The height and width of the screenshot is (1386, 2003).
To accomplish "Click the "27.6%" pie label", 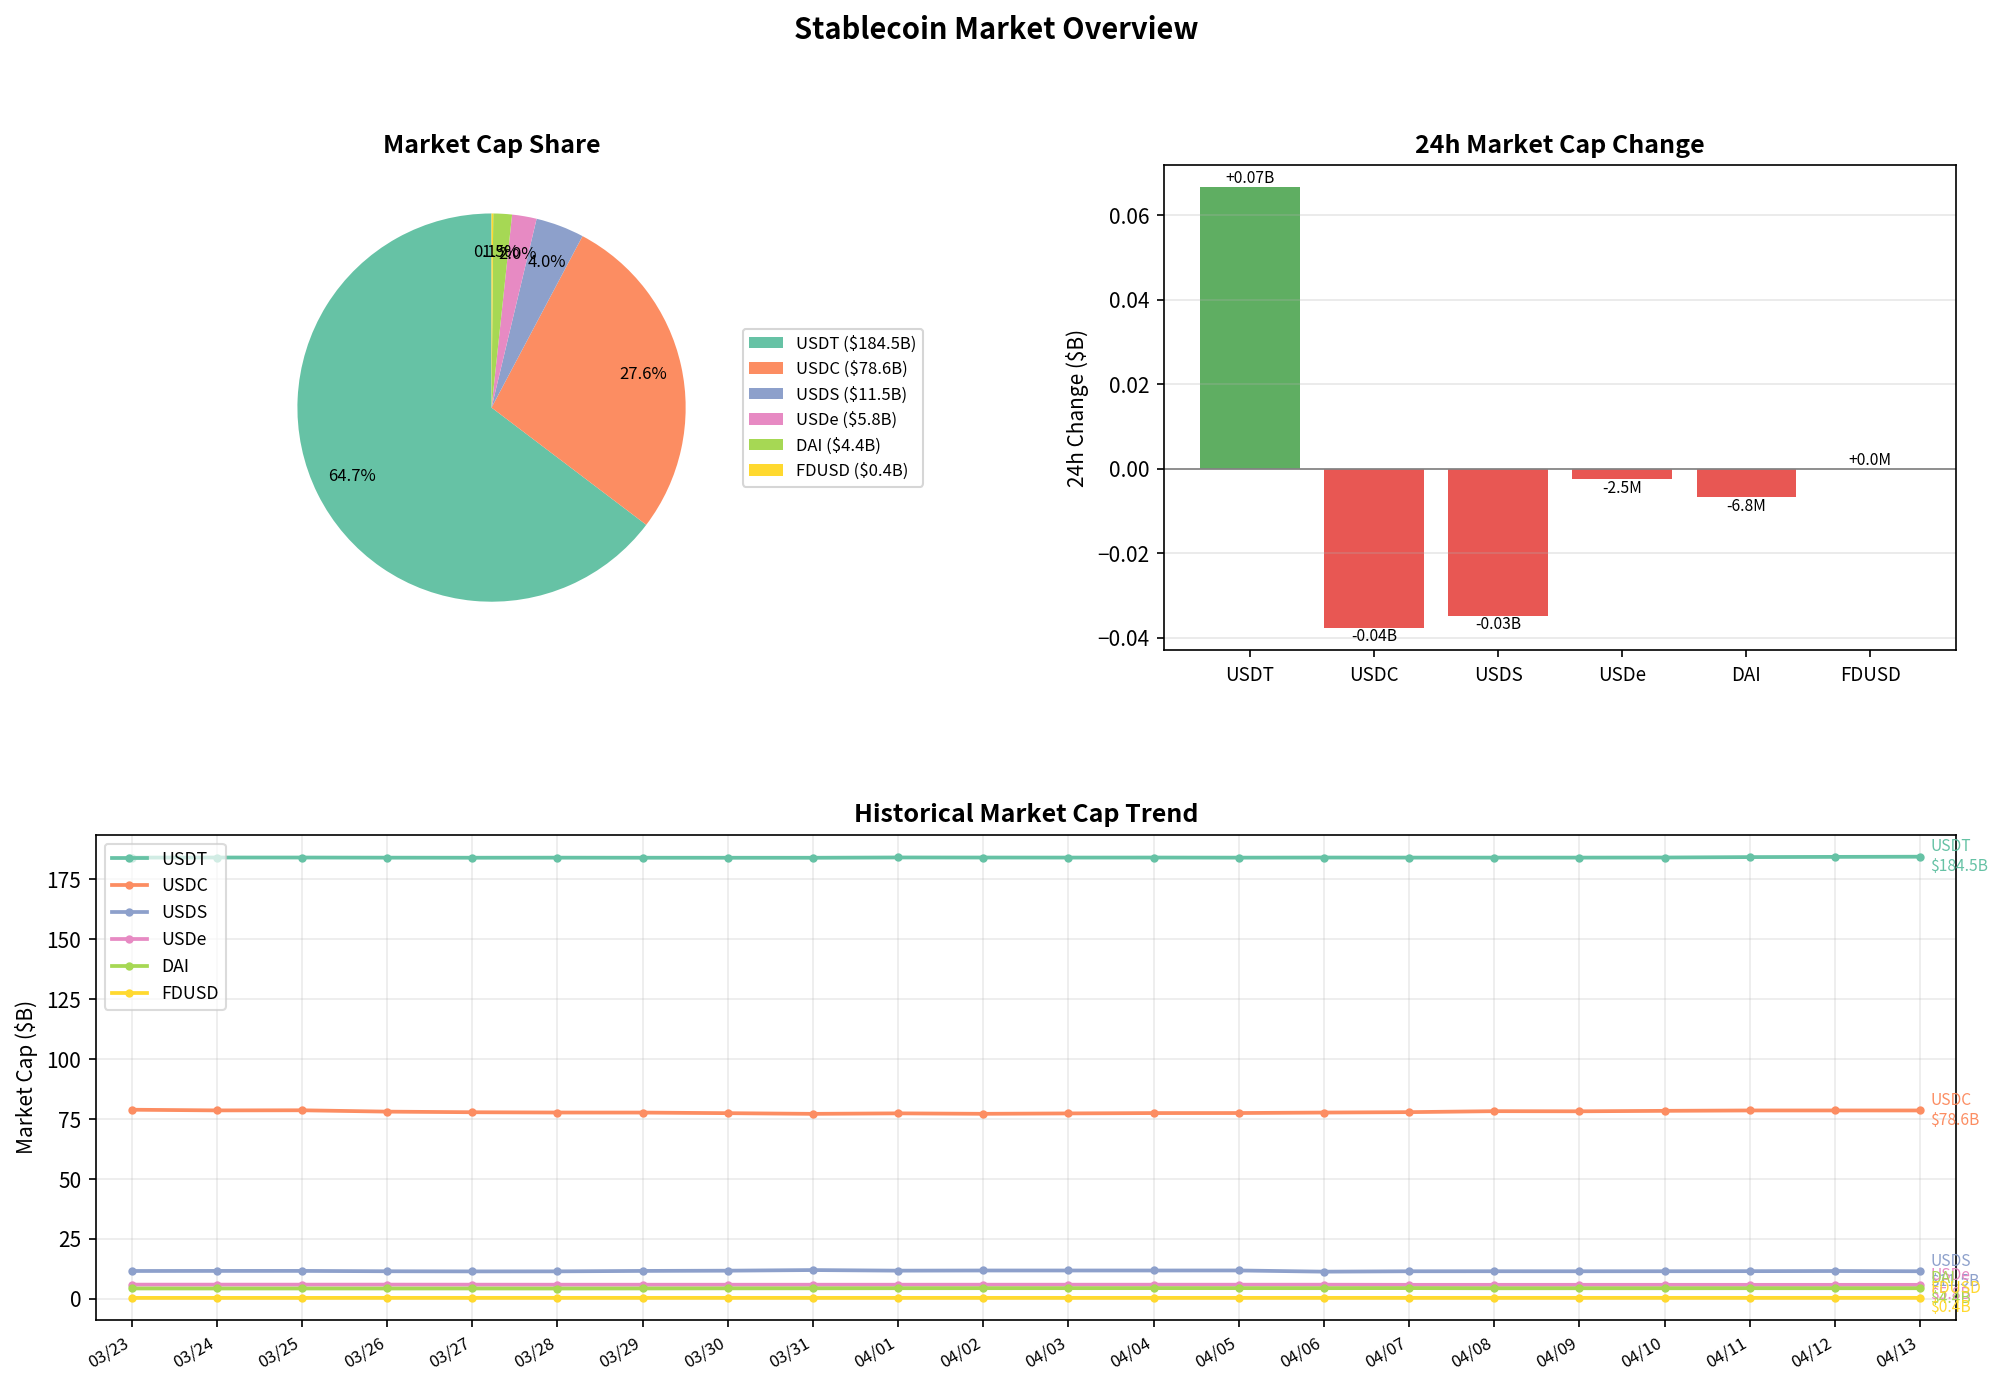I will [x=643, y=374].
